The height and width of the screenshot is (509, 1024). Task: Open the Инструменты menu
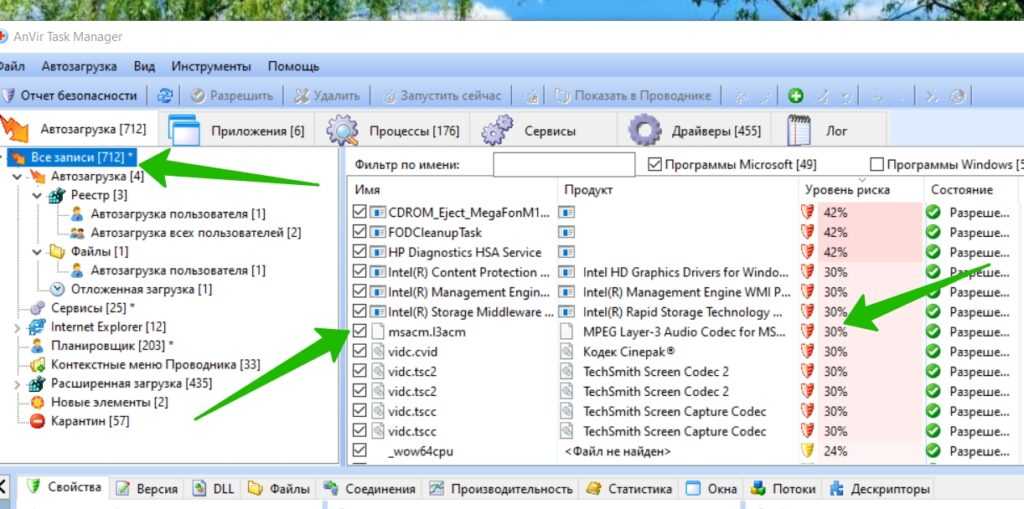(211, 66)
